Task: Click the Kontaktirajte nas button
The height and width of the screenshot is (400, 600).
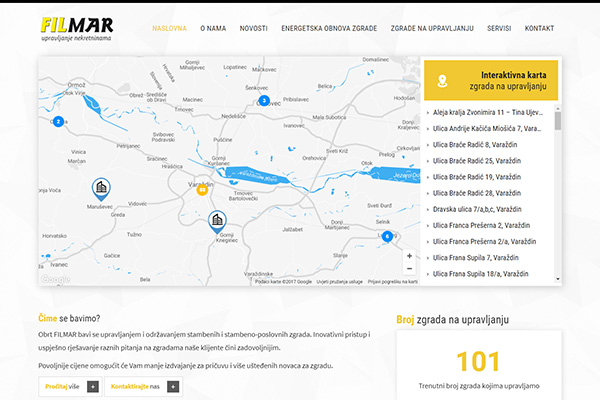Action: point(143,387)
